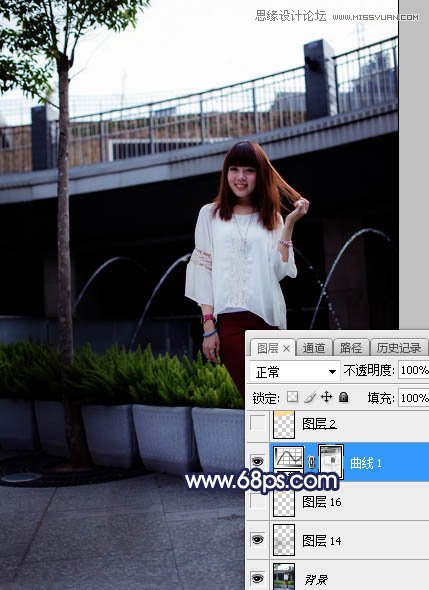Select layer named 图层 2
This screenshot has height=590, width=429.
click(319, 424)
